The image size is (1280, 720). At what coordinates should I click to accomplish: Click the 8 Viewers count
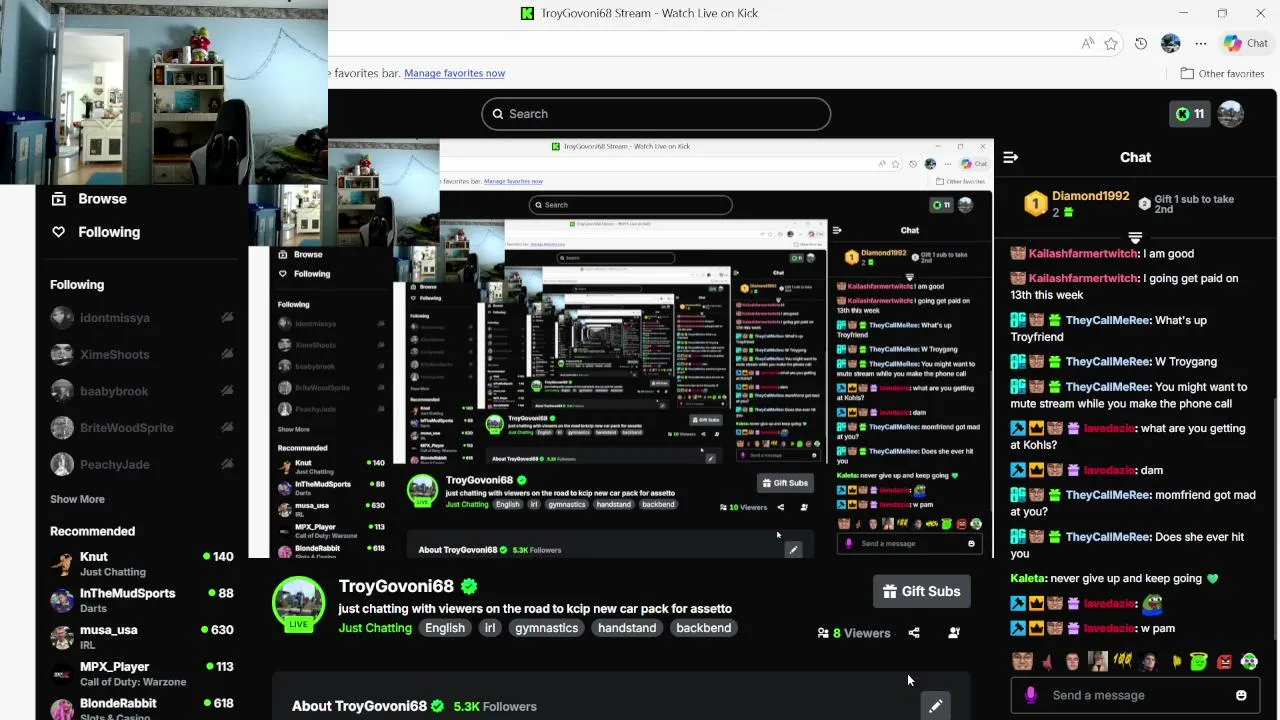click(853, 633)
